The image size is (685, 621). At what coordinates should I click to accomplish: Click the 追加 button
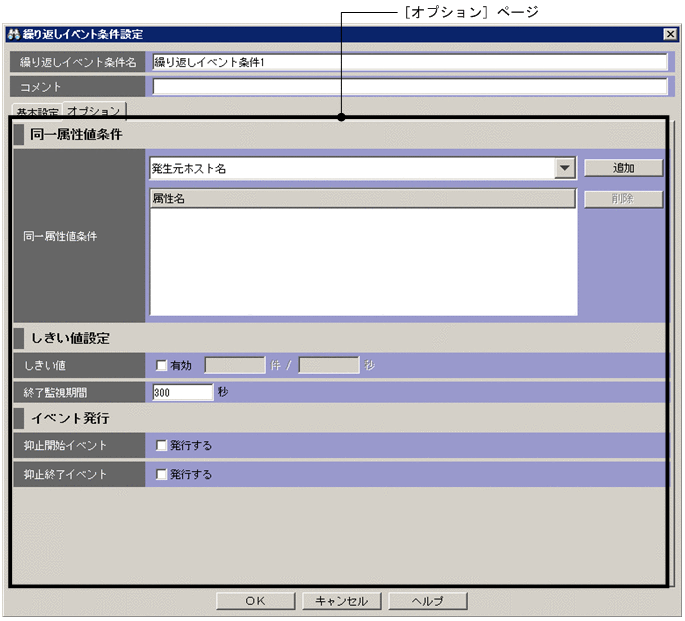tap(623, 168)
